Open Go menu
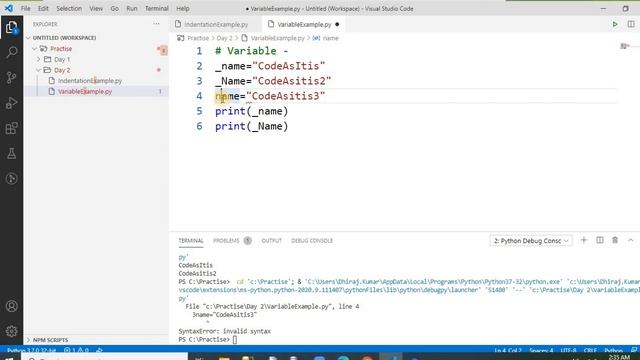The height and width of the screenshot is (360, 640). coord(115,8)
